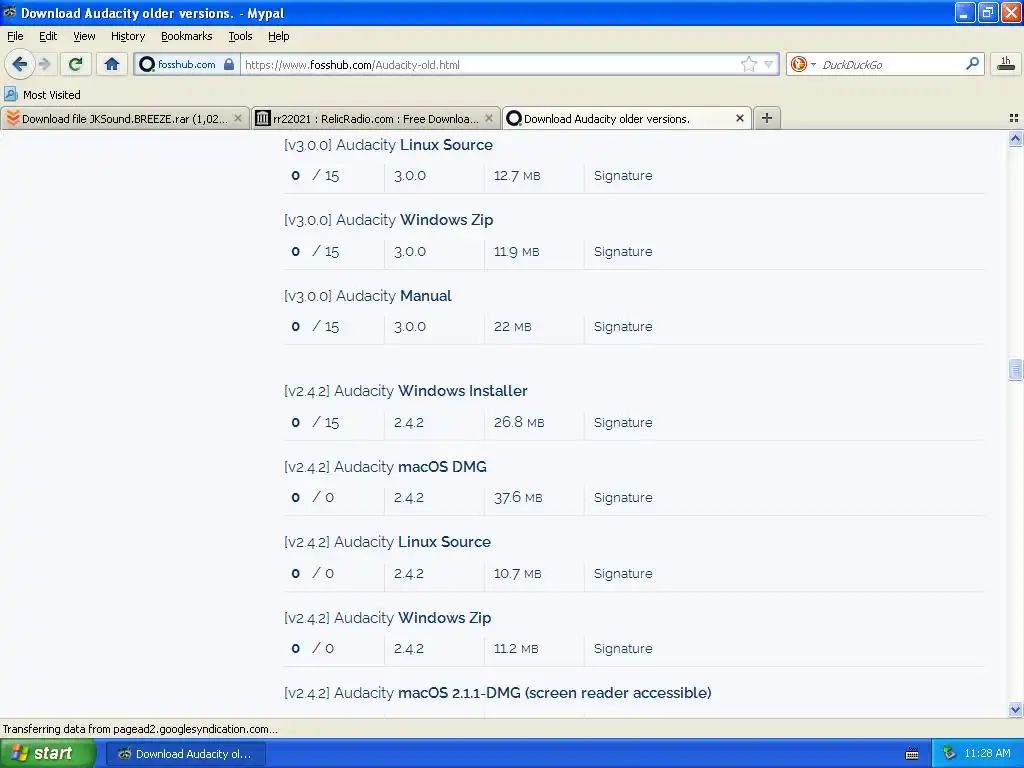Close the RelicRadio.com tab
The image size is (1024, 768).
point(488,118)
